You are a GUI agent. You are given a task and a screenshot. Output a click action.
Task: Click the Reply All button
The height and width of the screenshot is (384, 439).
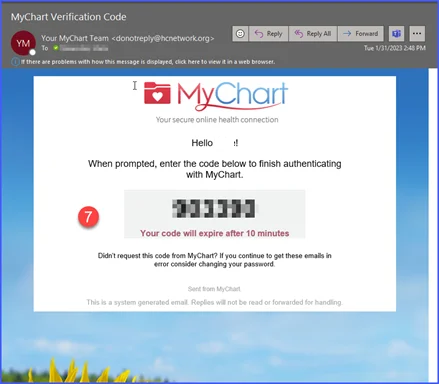[x=313, y=34]
